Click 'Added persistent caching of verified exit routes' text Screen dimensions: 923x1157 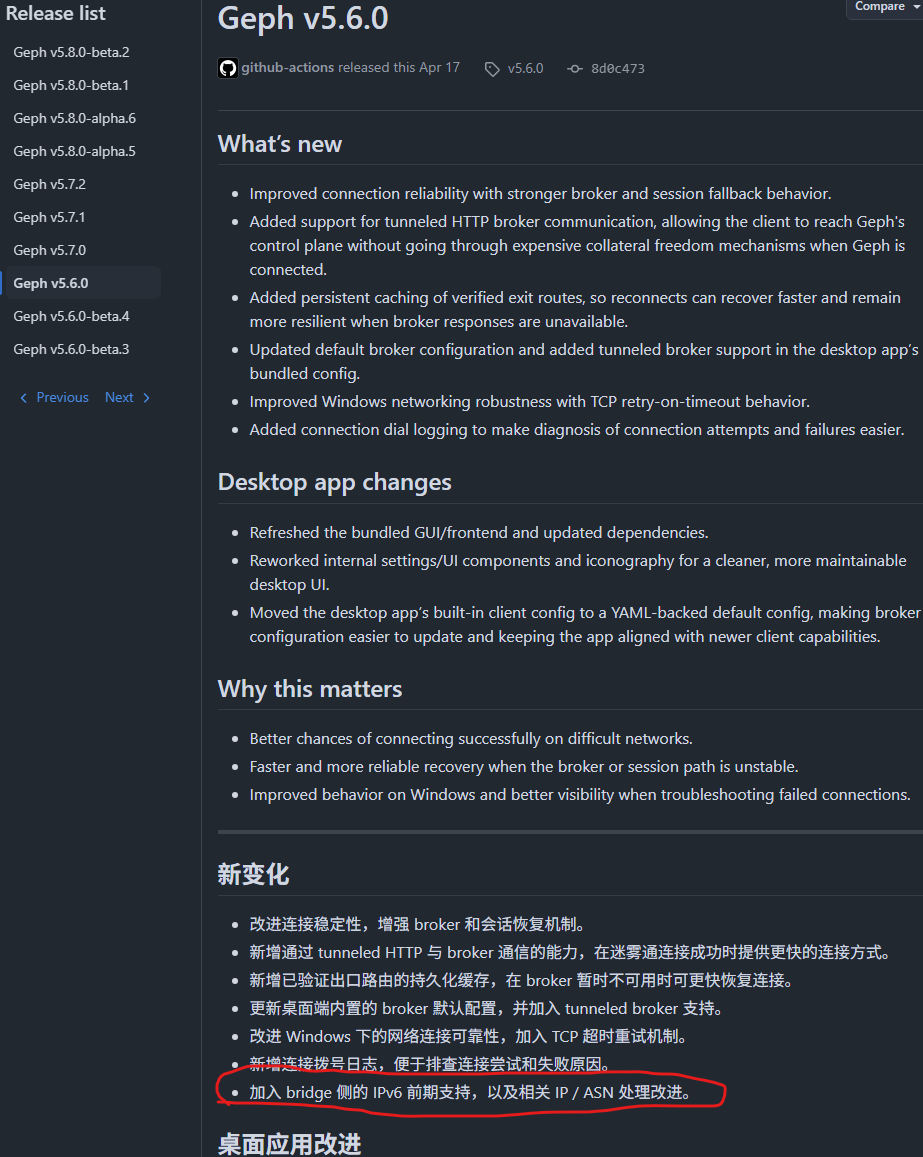[575, 310]
